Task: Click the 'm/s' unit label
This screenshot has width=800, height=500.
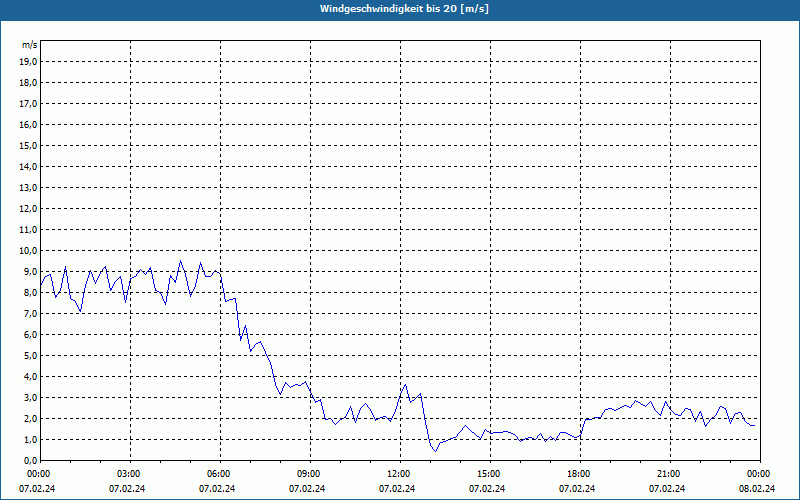Action: pyautogui.click(x=29, y=45)
